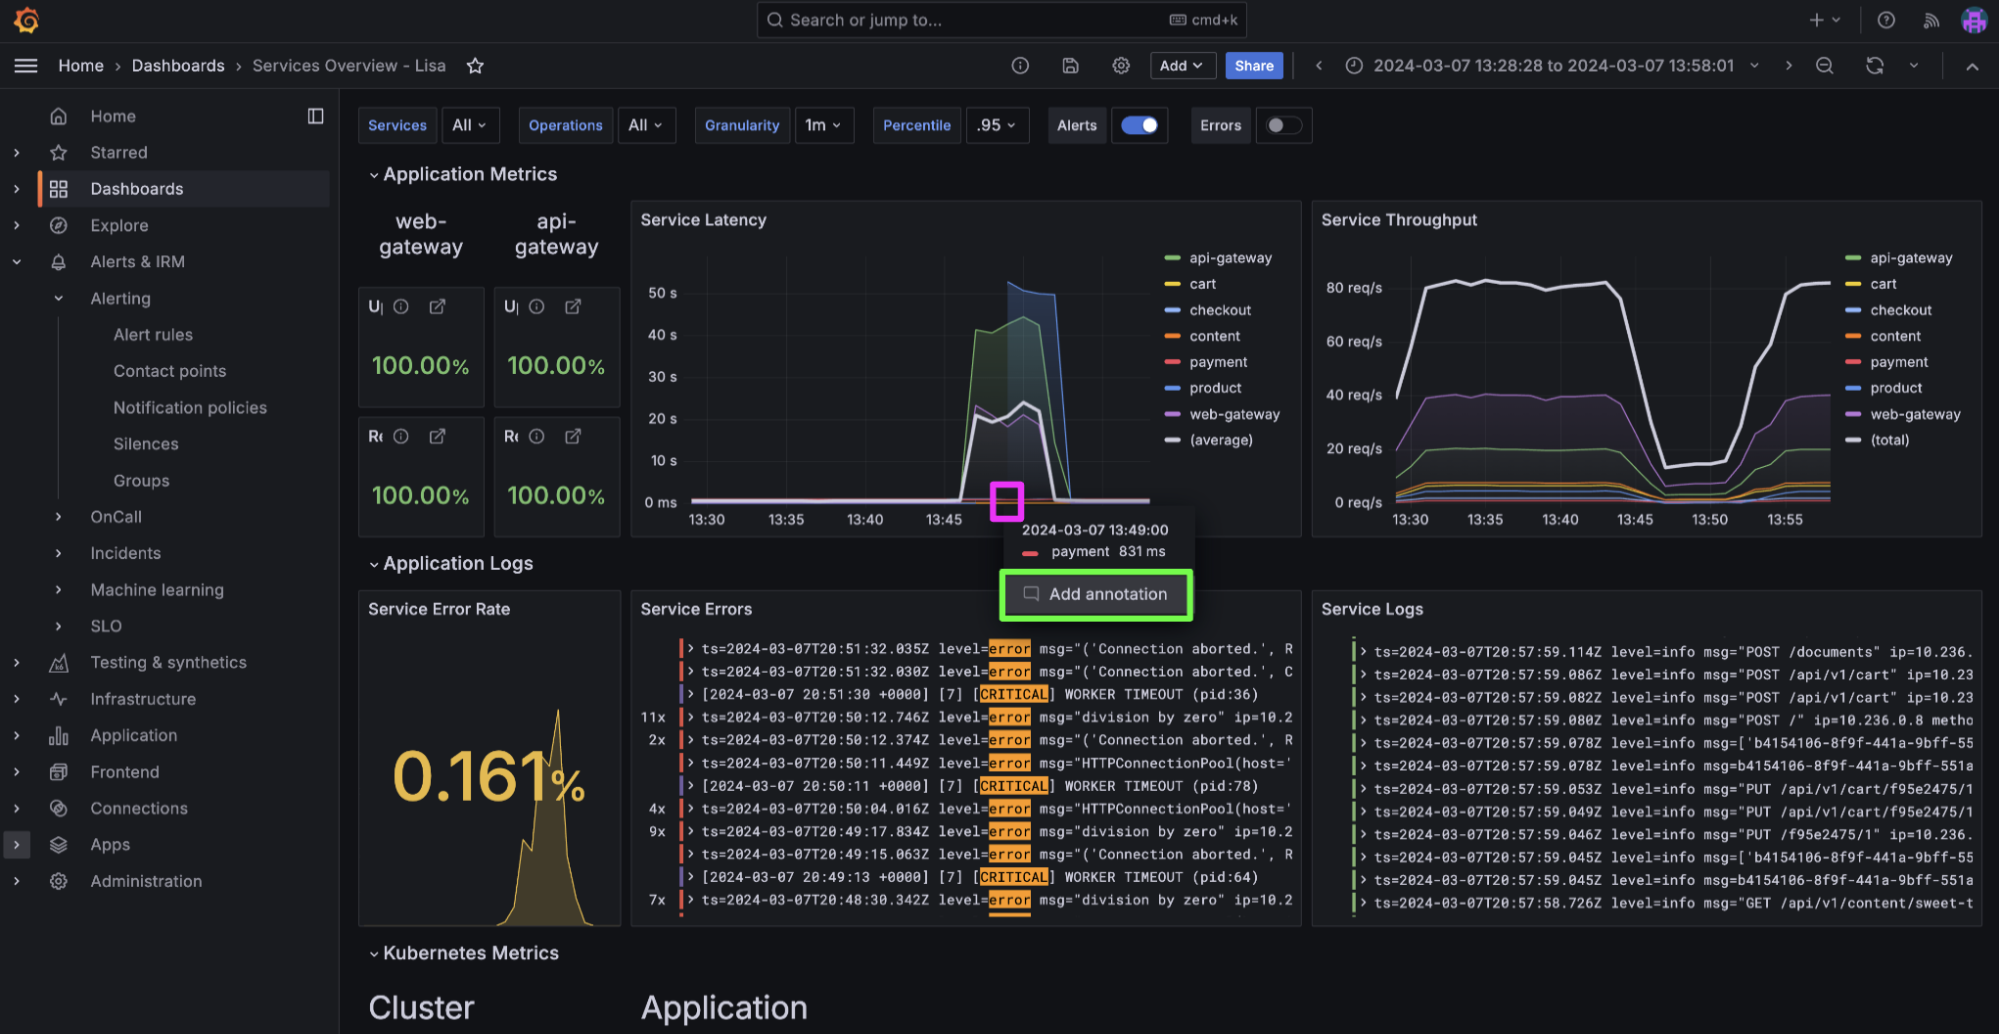This screenshot has height=1034, width=1999.
Task: Save the dashboard using disk icon
Action: 1070,66
